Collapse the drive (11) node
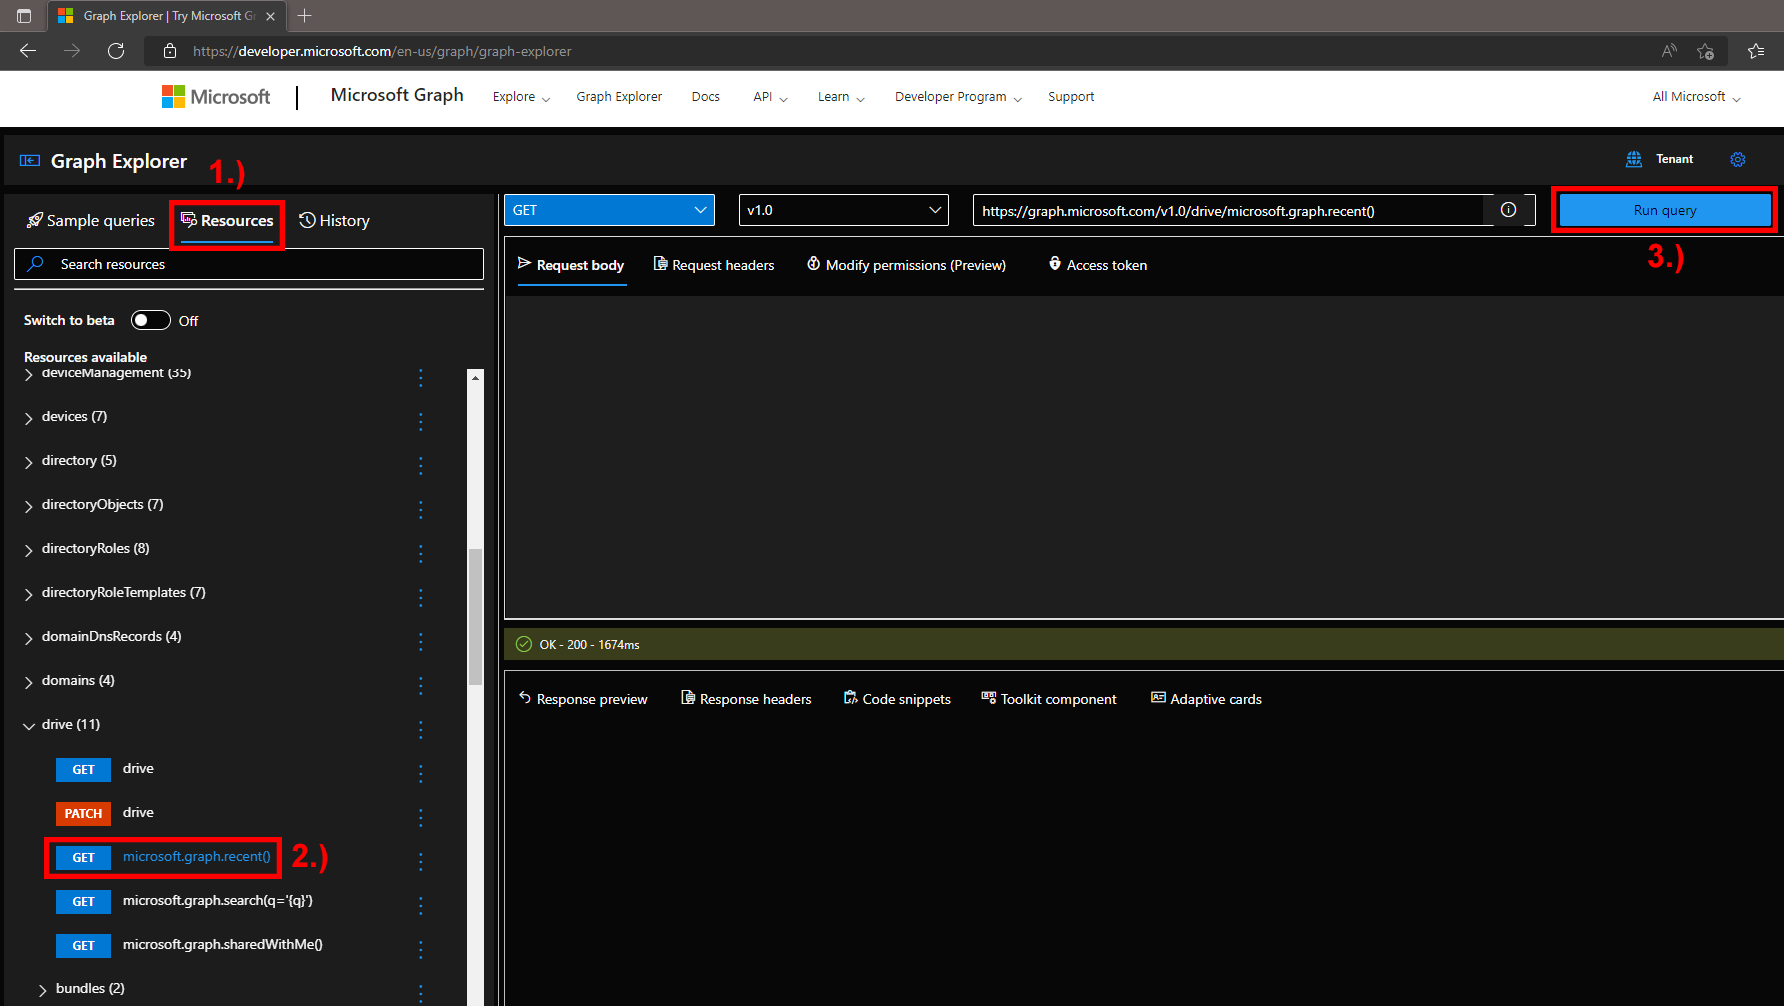Screen dimensions: 1784x1006 coord(28,726)
